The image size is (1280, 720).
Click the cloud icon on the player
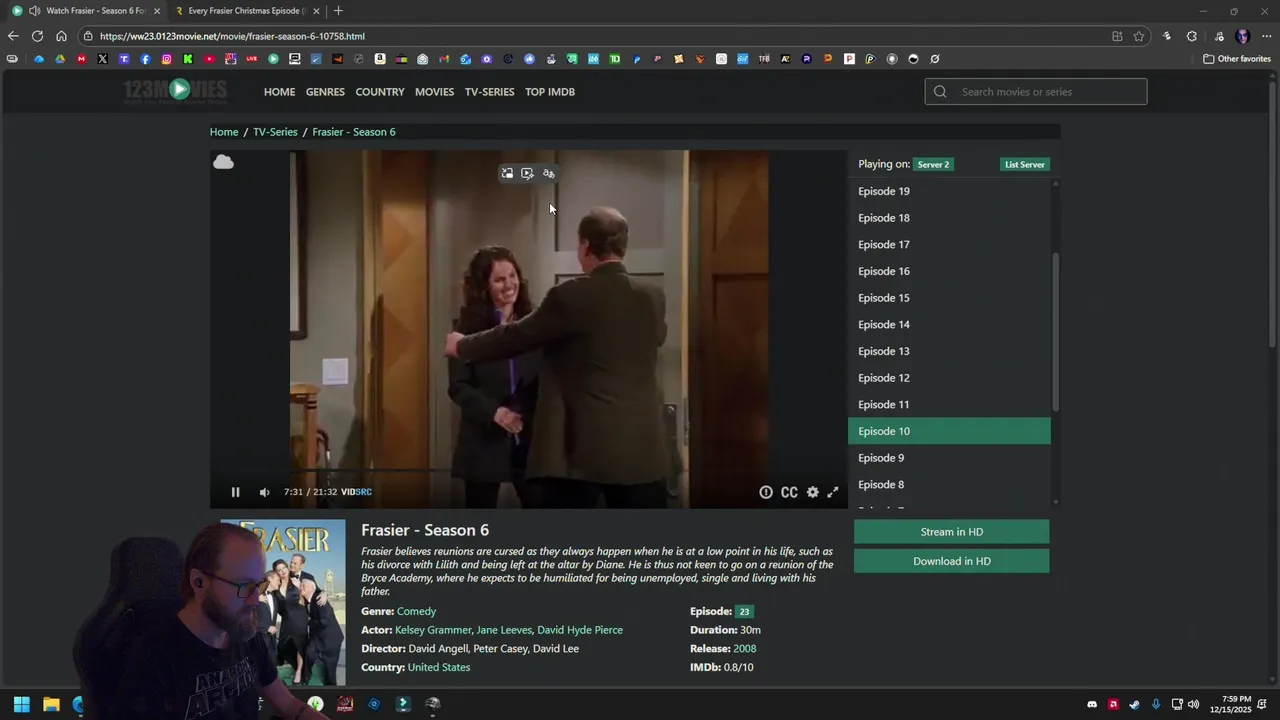(223, 162)
